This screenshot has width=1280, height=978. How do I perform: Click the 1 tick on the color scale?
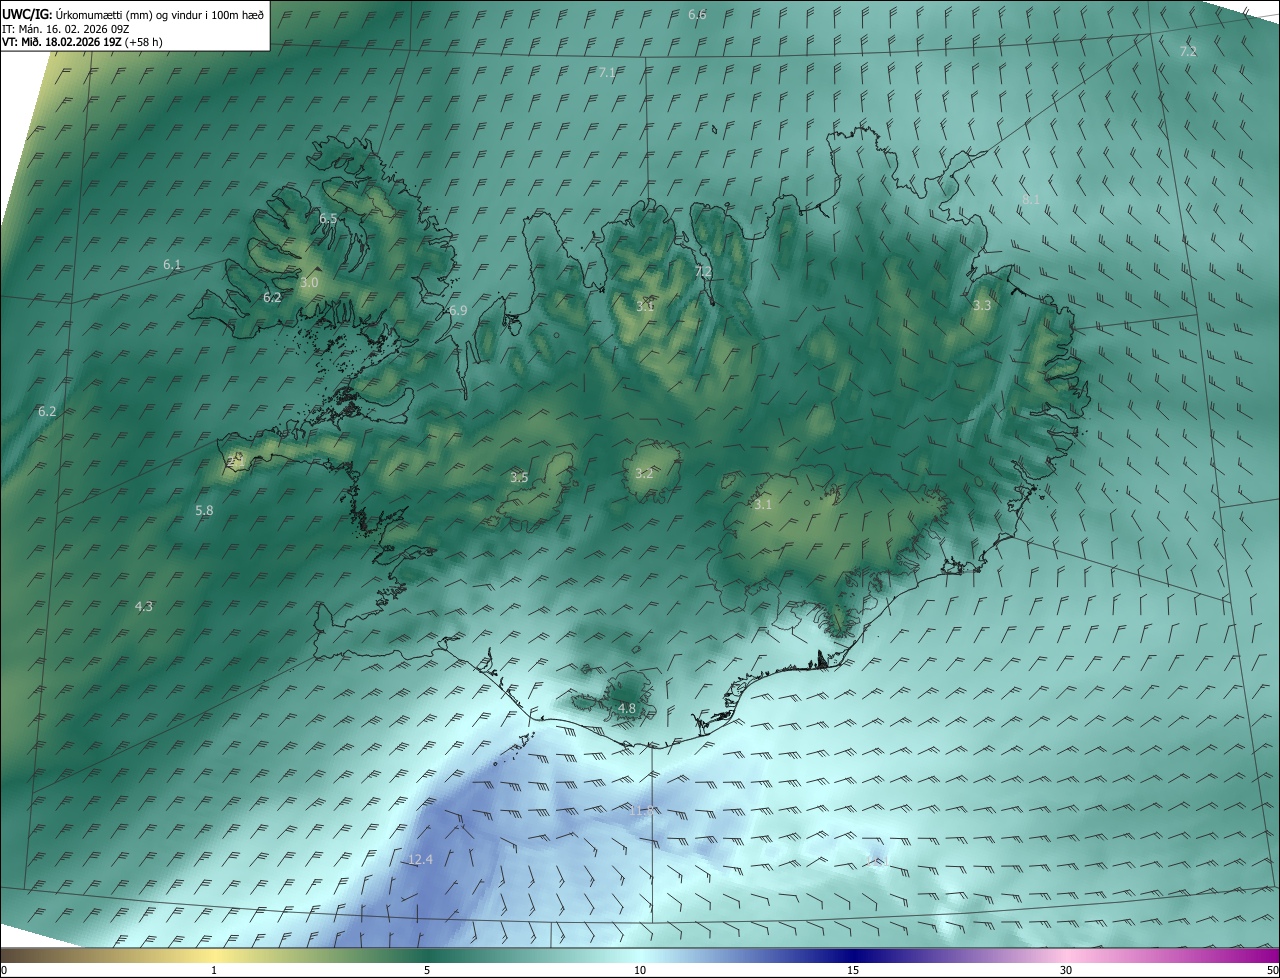click(x=214, y=970)
